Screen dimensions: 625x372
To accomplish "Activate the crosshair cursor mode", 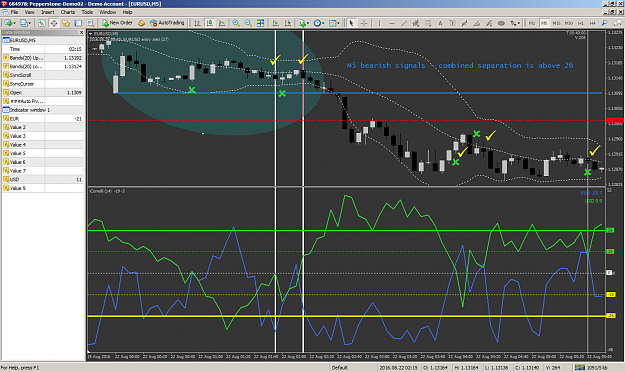I will (x=364, y=23).
